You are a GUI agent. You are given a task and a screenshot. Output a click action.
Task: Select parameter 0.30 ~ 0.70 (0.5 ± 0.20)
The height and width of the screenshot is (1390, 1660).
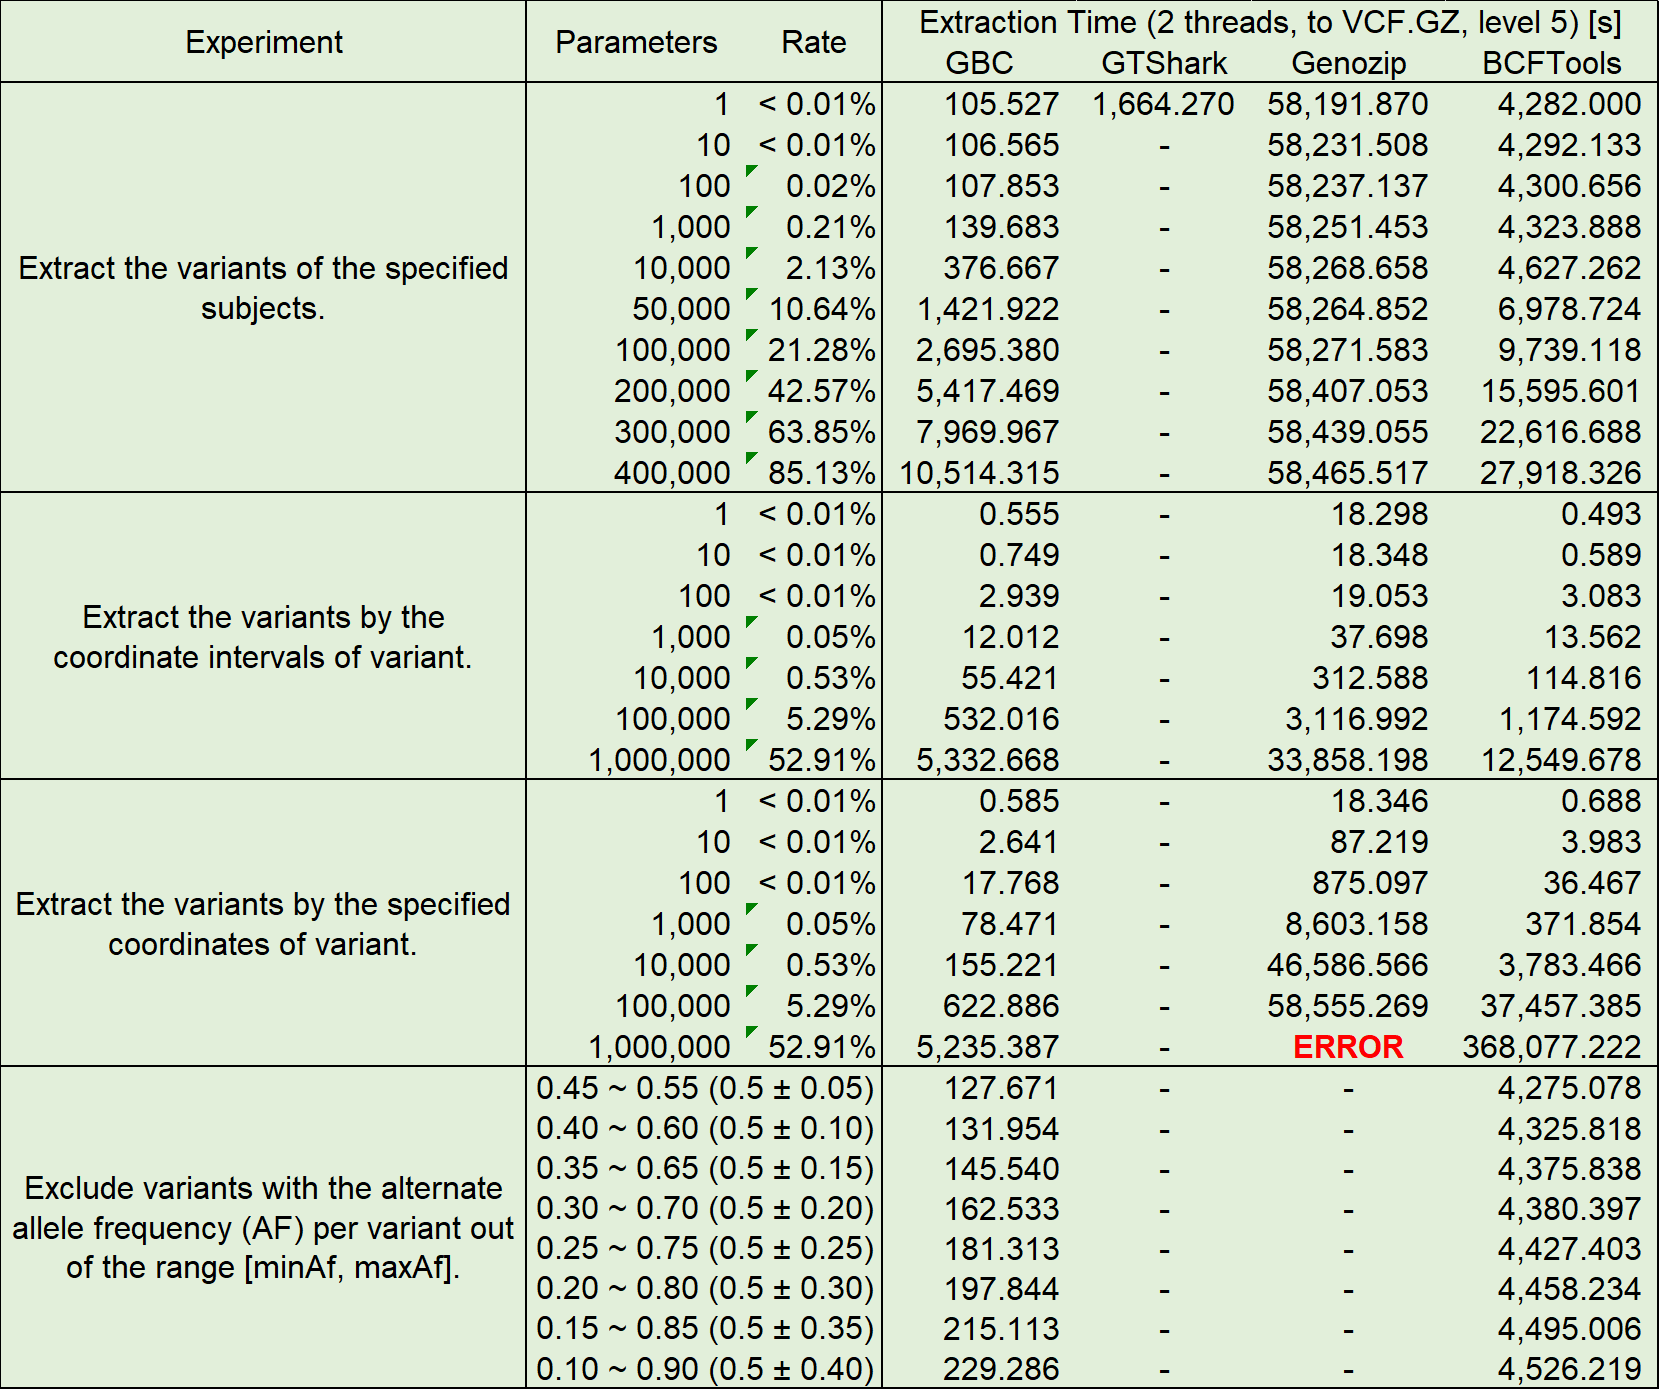705,1208
